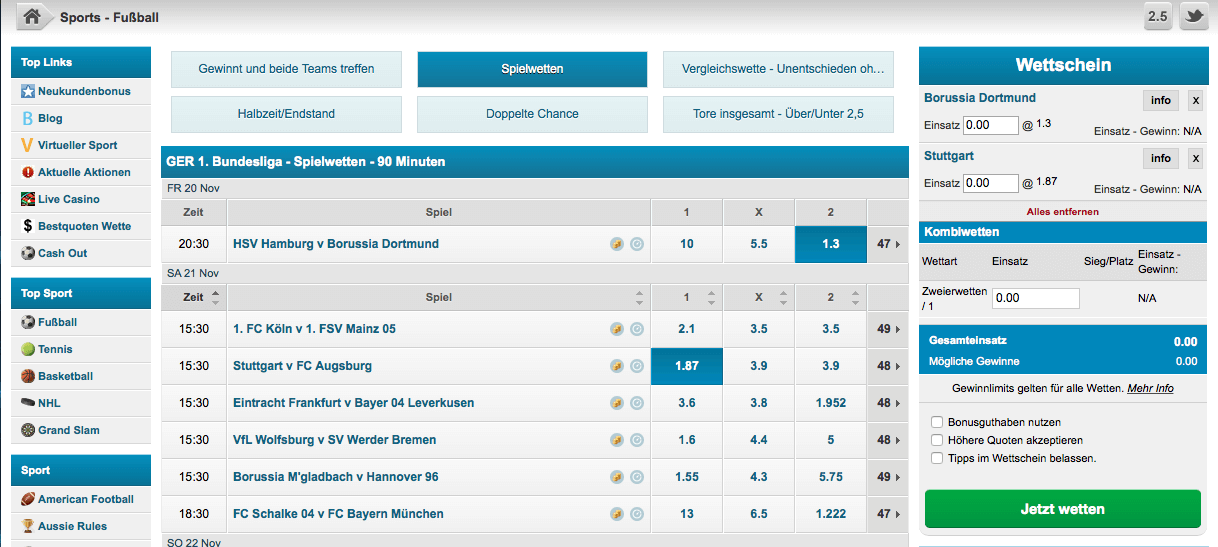Show info for Borussia Dortmund bet

1161,100
